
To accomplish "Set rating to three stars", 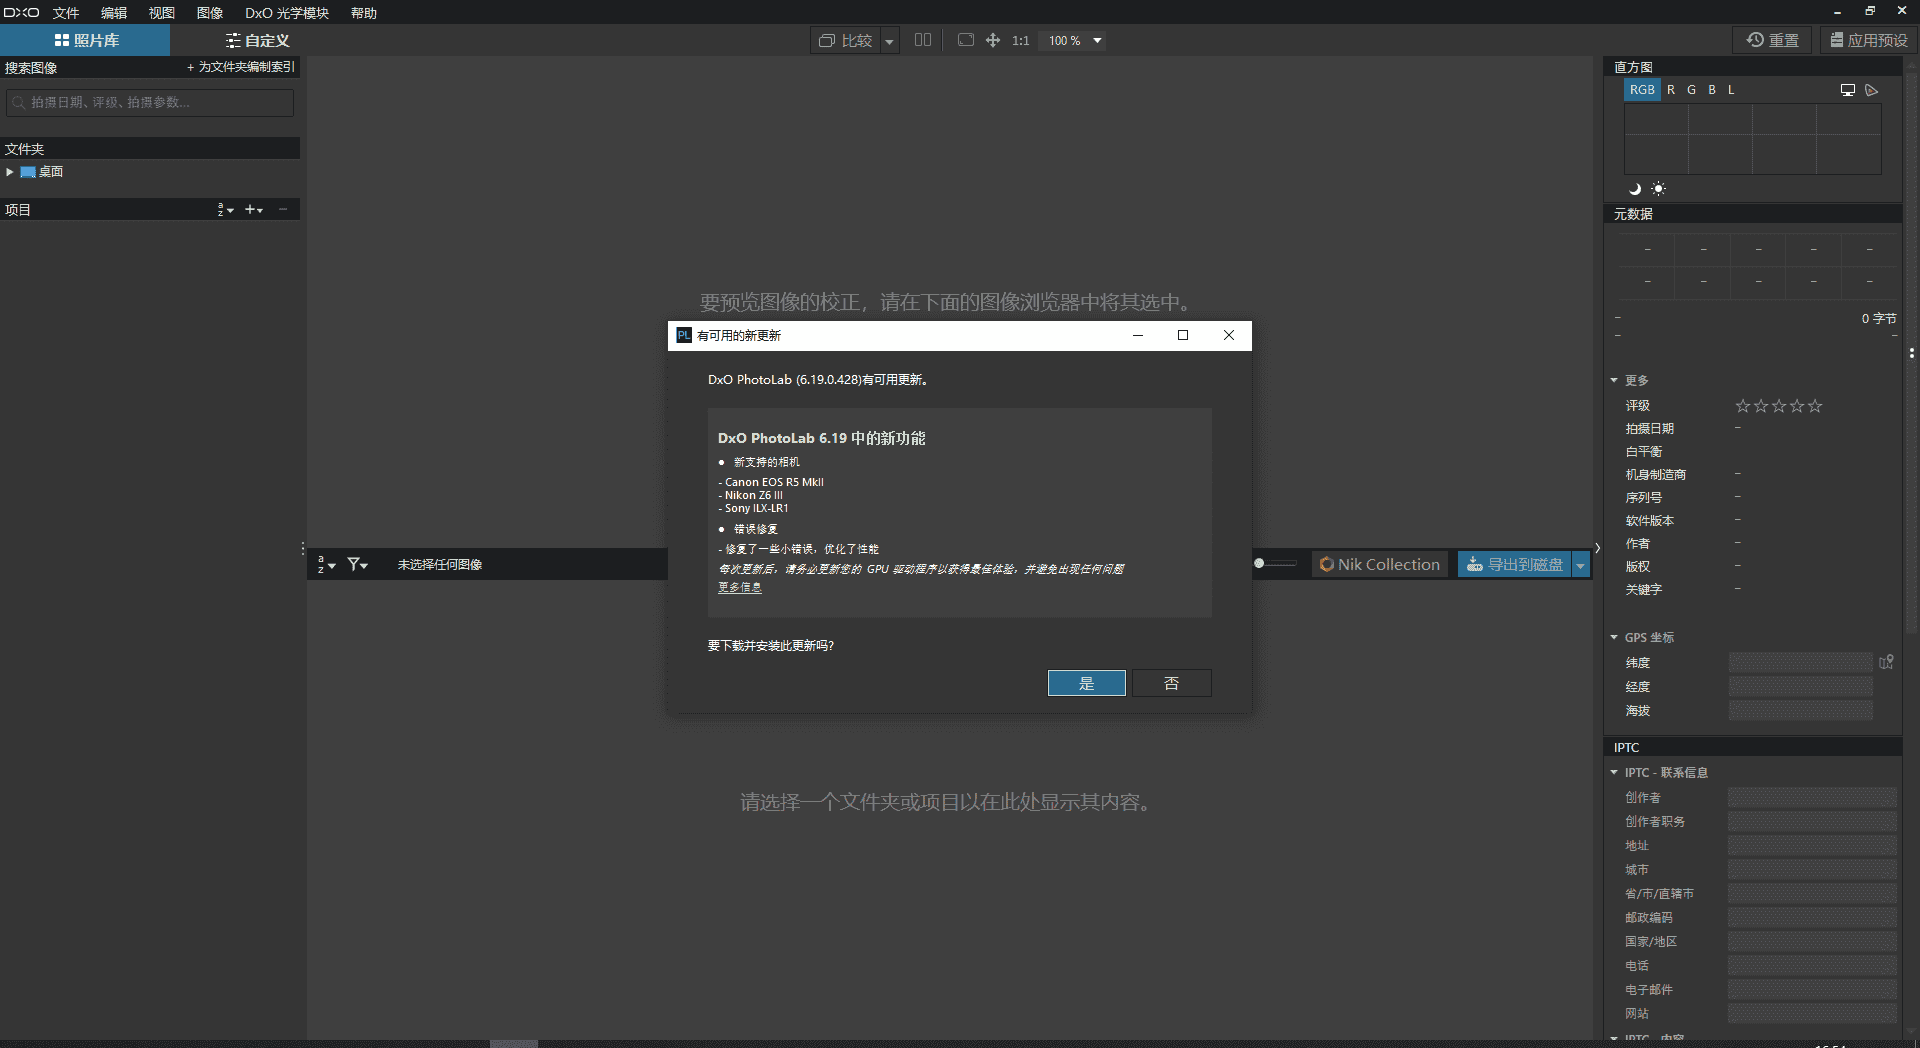I will [x=1779, y=406].
